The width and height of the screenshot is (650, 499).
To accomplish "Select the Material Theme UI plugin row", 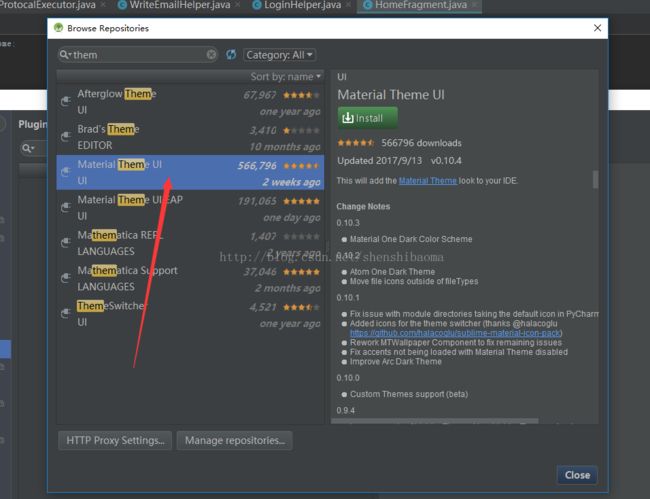I will pyautogui.click(x=190, y=172).
